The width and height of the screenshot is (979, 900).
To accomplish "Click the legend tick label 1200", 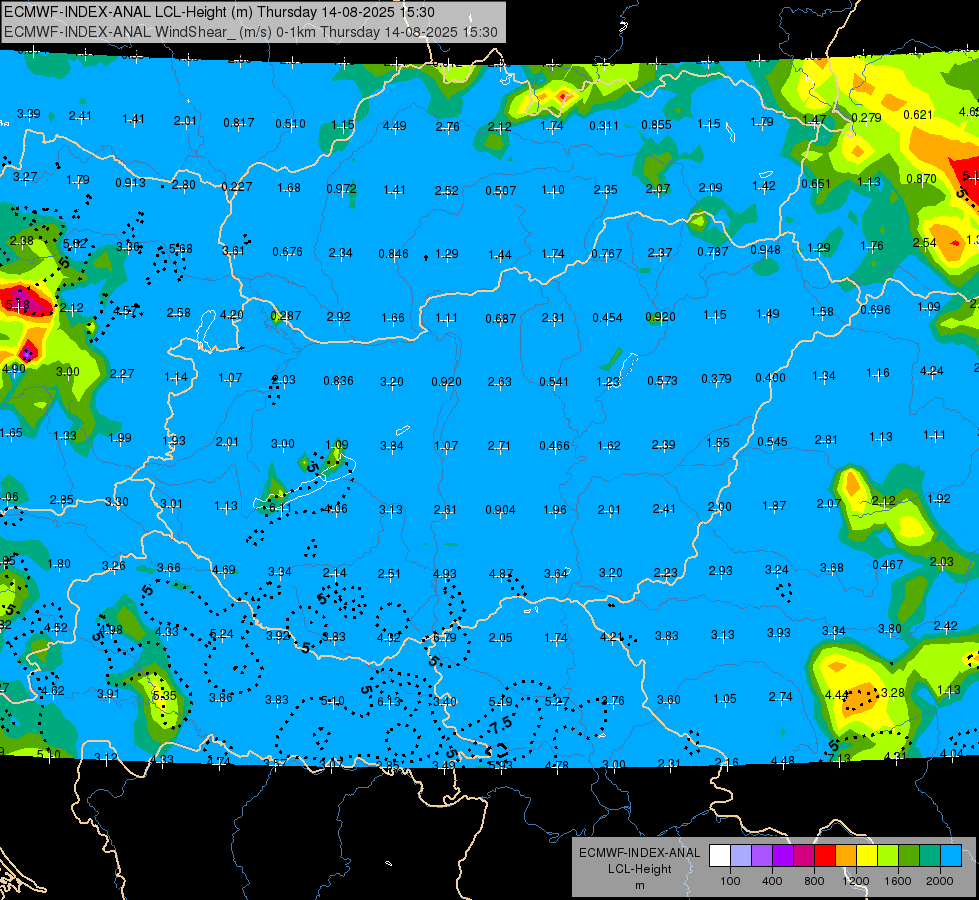I will [x=856, y=881].
